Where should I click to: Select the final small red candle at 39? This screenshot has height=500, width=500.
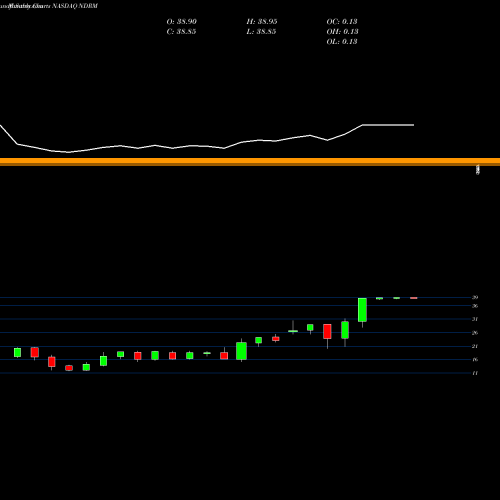click(414, 298)
